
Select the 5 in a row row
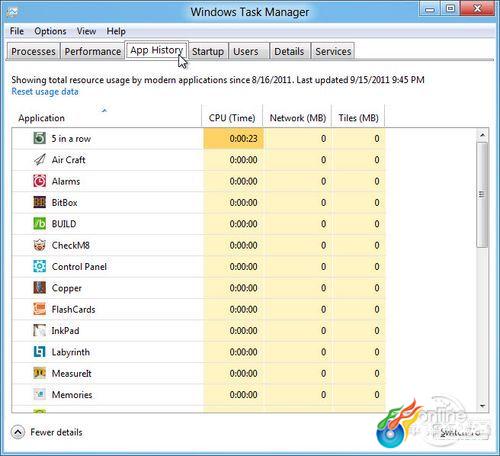(x=199, y=138)
